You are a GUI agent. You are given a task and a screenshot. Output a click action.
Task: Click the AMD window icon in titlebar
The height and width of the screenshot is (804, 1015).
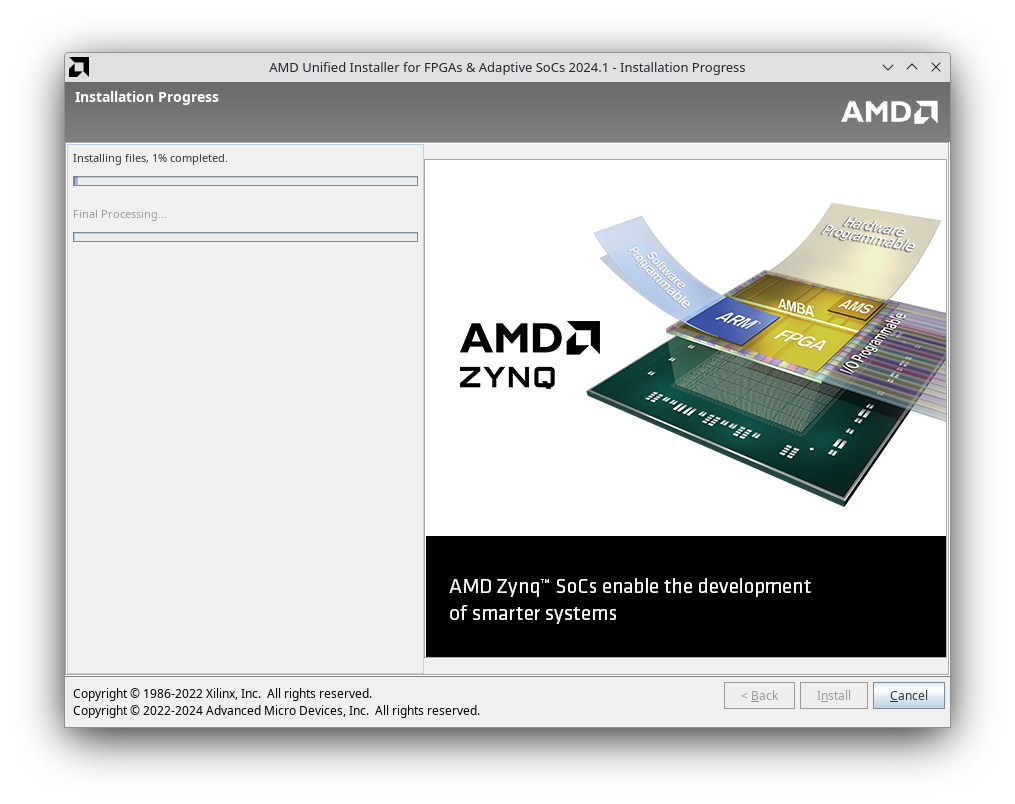point(78,67)
